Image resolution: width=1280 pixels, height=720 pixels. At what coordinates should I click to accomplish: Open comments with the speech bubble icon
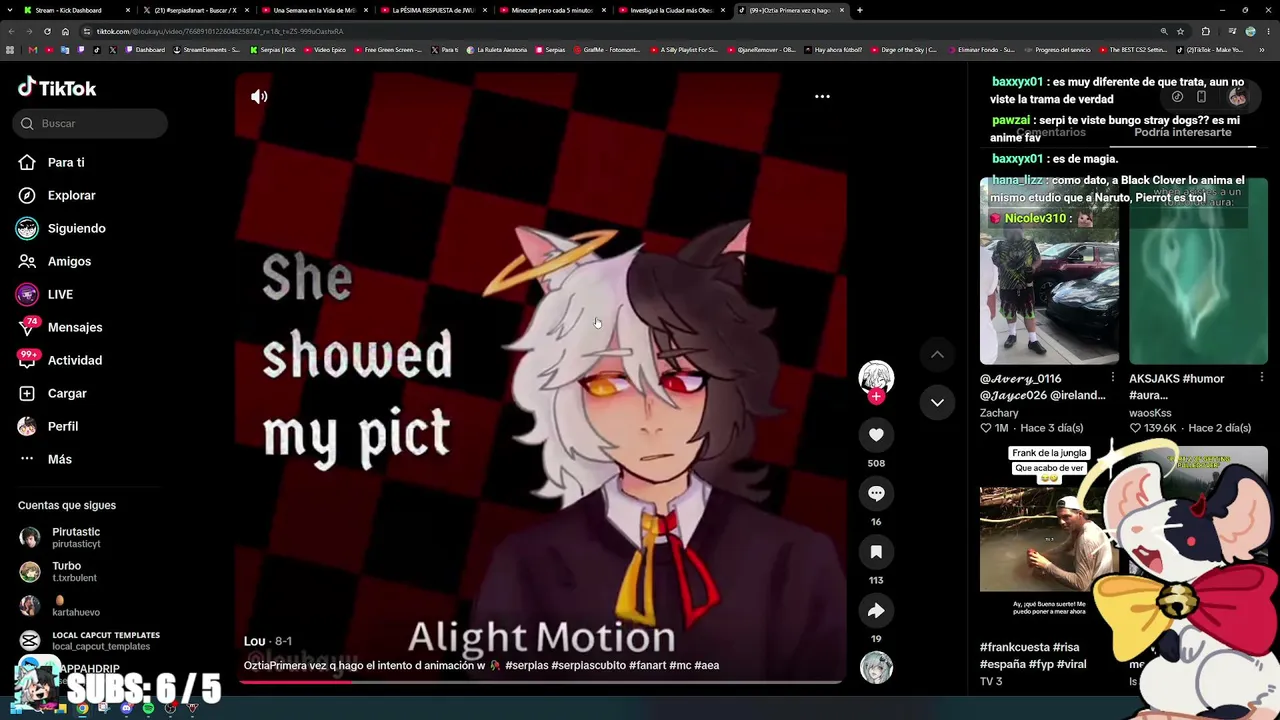[x=876, y=493]
